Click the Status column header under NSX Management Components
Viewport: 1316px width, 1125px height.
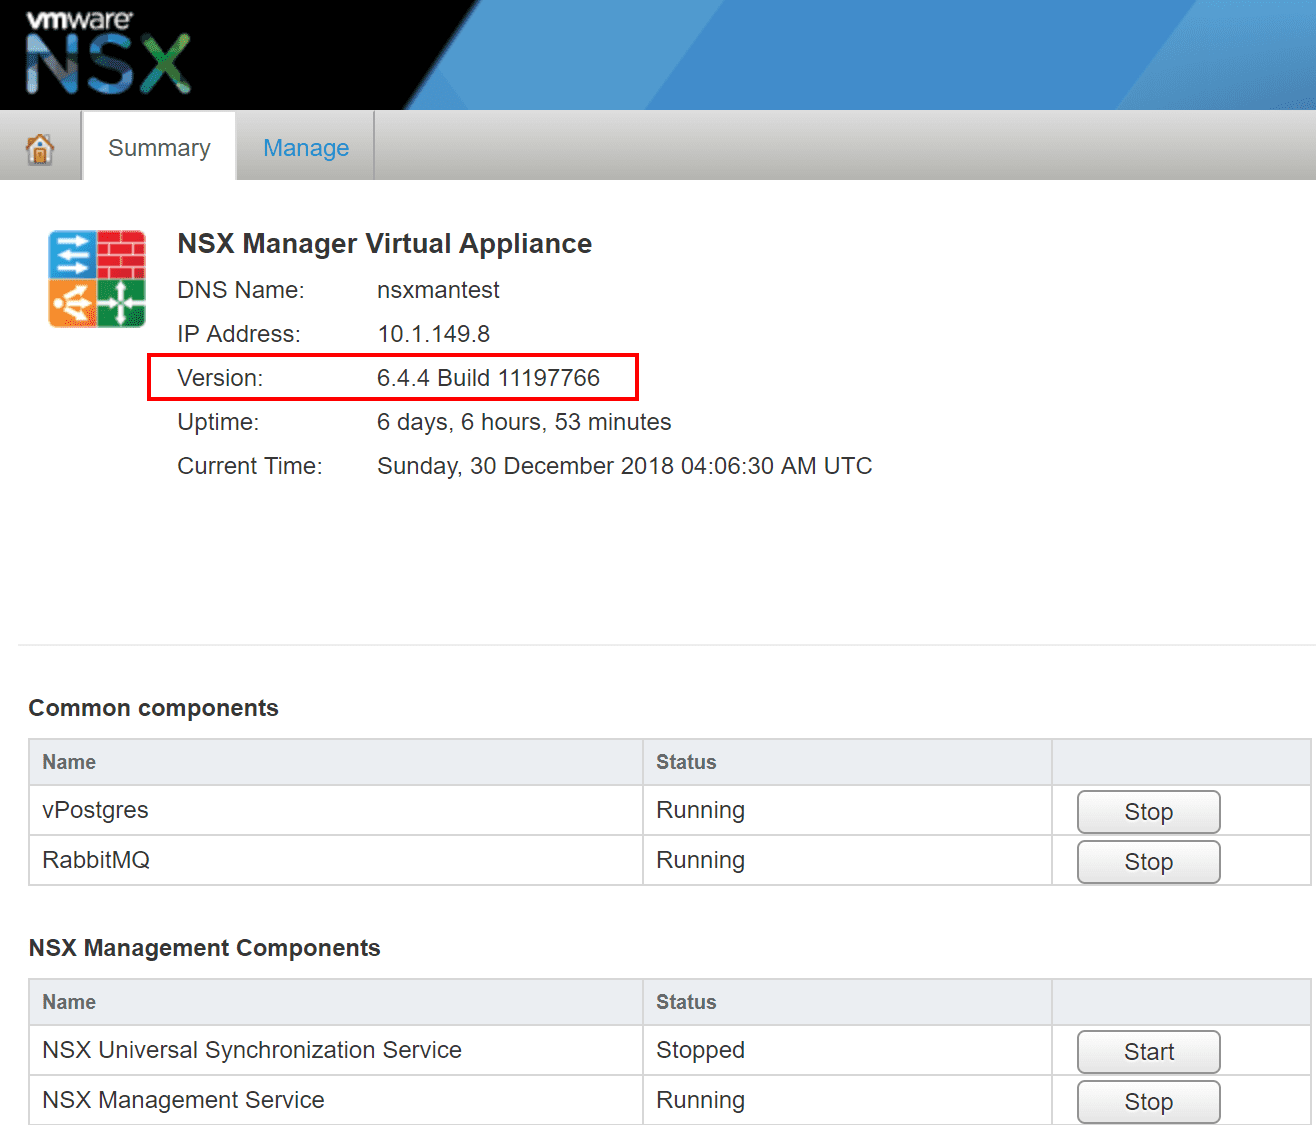coord(686,1002)
